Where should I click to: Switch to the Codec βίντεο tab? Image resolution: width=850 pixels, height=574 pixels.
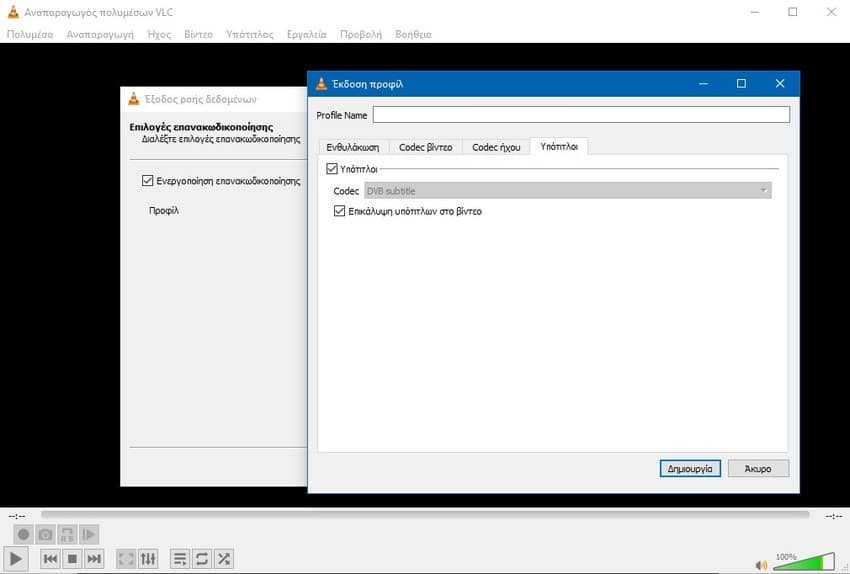click(426, 147)
